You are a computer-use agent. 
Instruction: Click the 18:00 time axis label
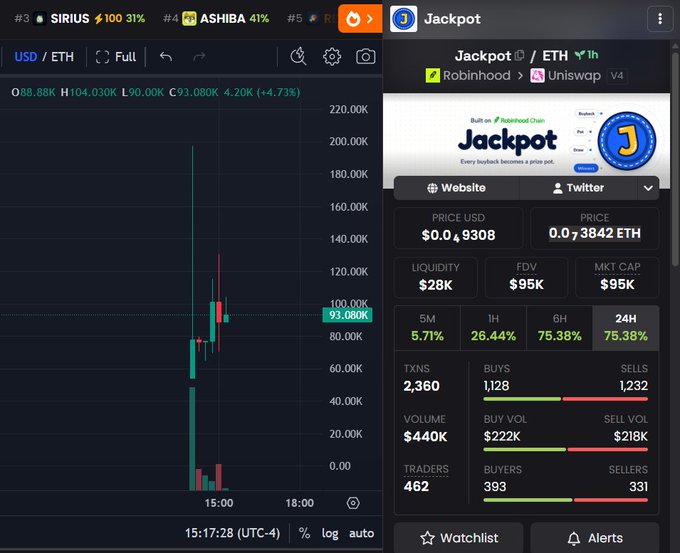[x=300, y=503]
